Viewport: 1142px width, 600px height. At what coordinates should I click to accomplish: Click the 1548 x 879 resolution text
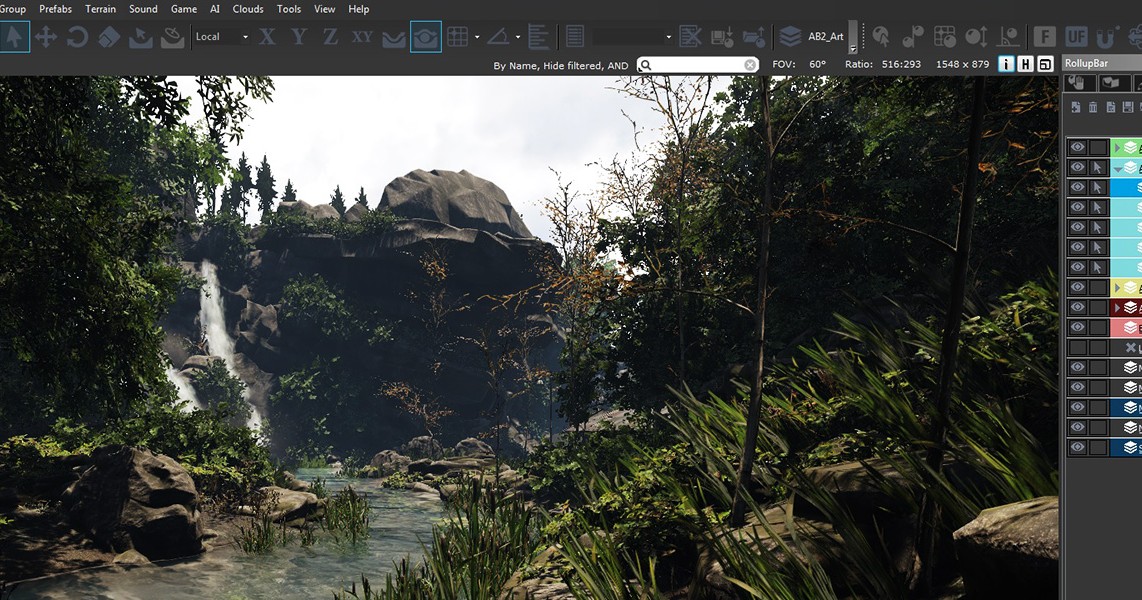click(962, 64)
